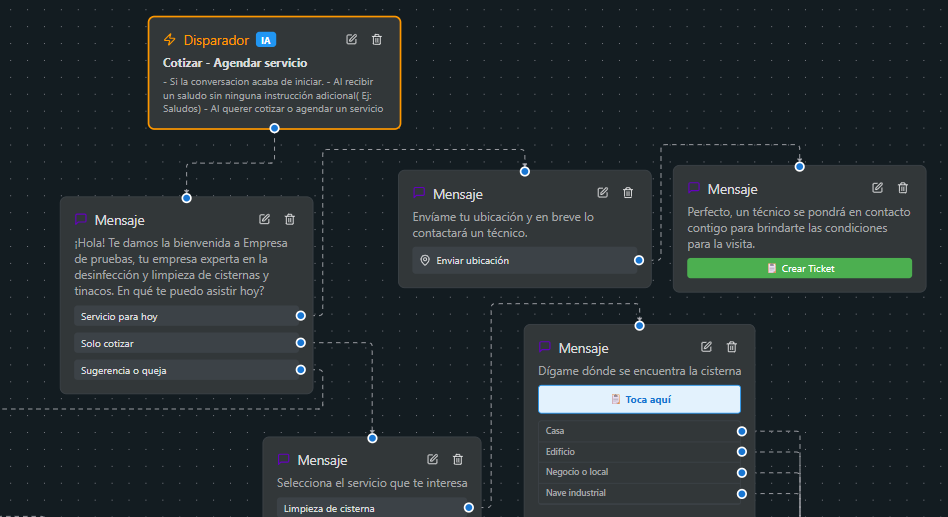The width and height of the screenshot is (948, 517).
Task: Click the Selecciona el servicio que te interesa text
Action: point(372,483)
